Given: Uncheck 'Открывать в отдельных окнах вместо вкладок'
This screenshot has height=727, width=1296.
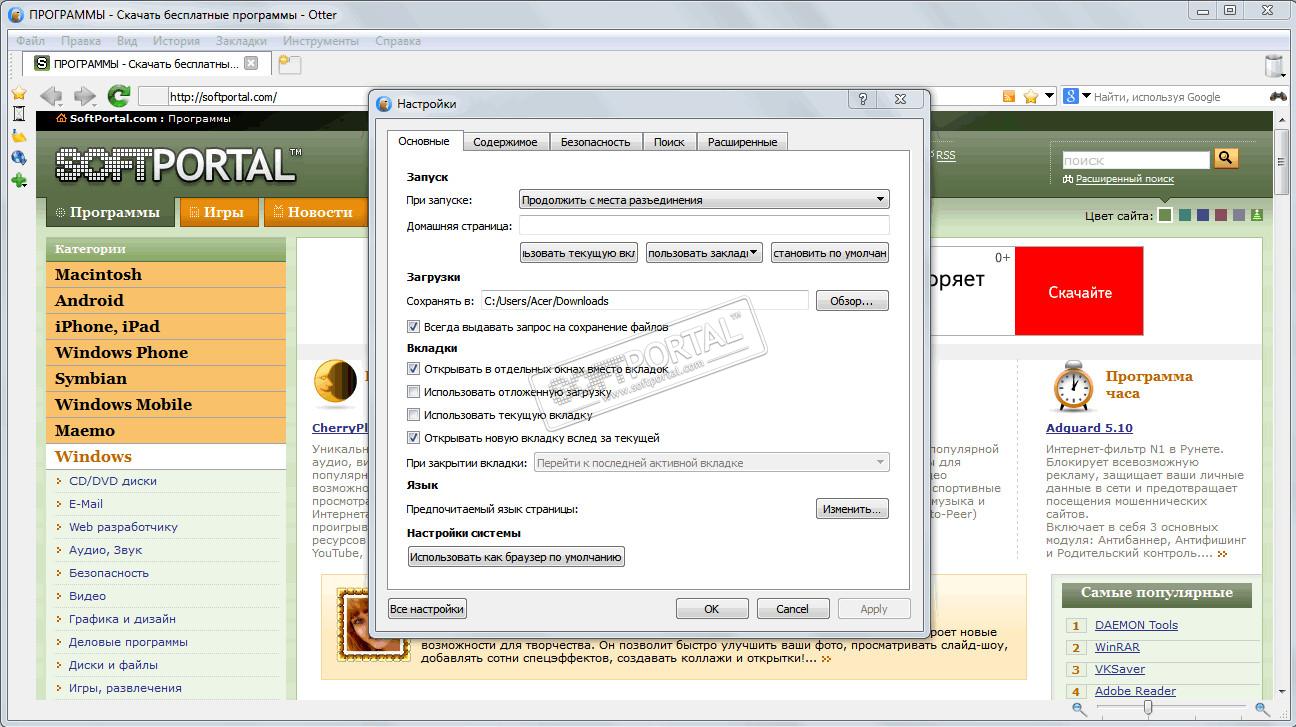Looking at the screenshot, I should click(x=414, y=369).
